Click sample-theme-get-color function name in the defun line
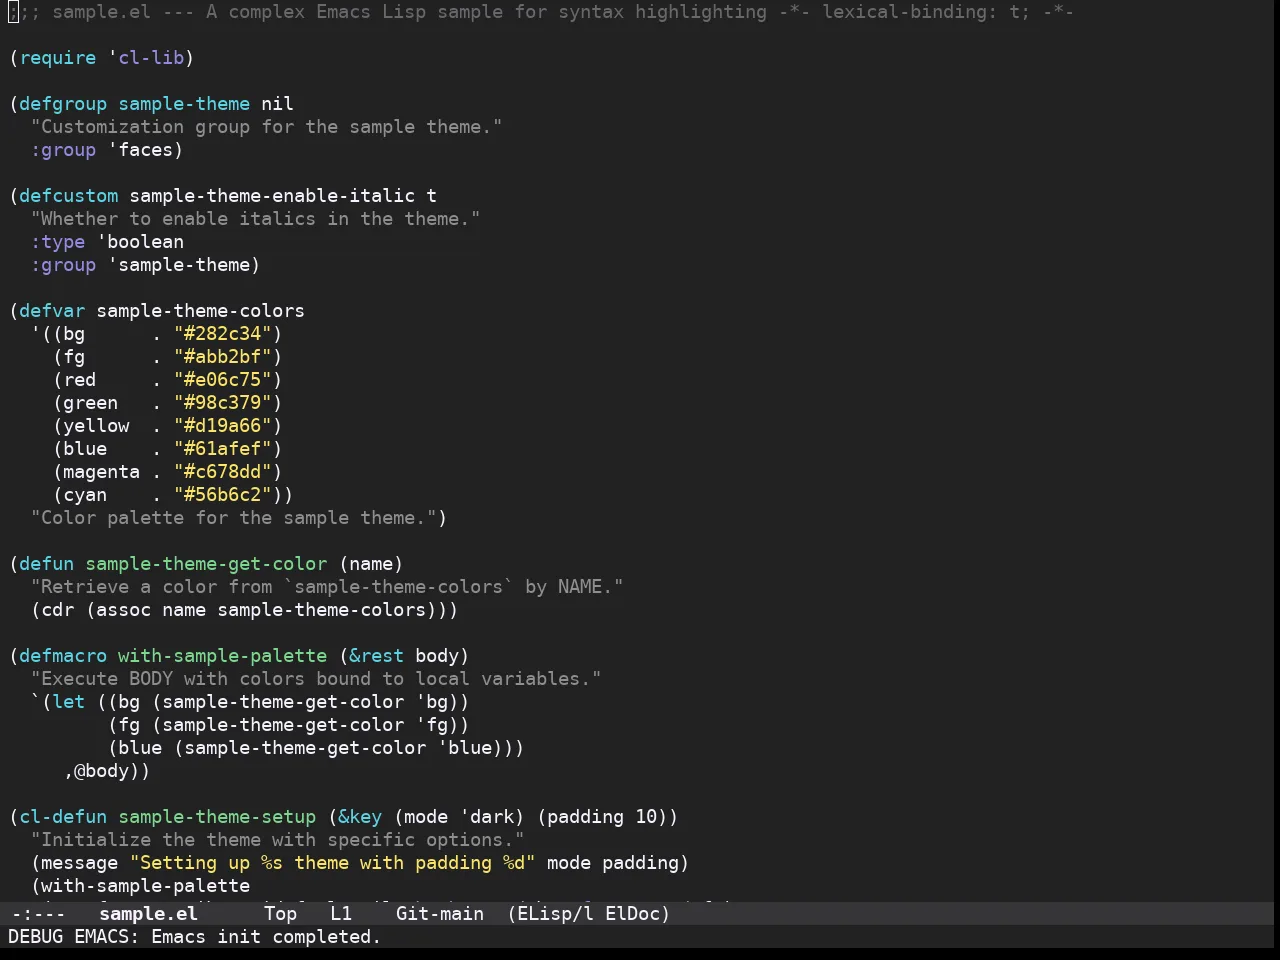The width and height of the screenshot is (1280, 960). (x=206, y=564)
